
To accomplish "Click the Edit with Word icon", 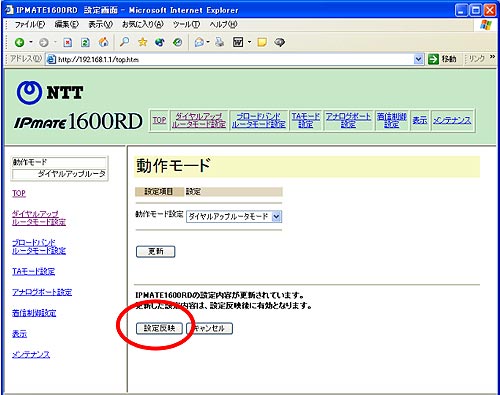I will [x=238, y=42].
